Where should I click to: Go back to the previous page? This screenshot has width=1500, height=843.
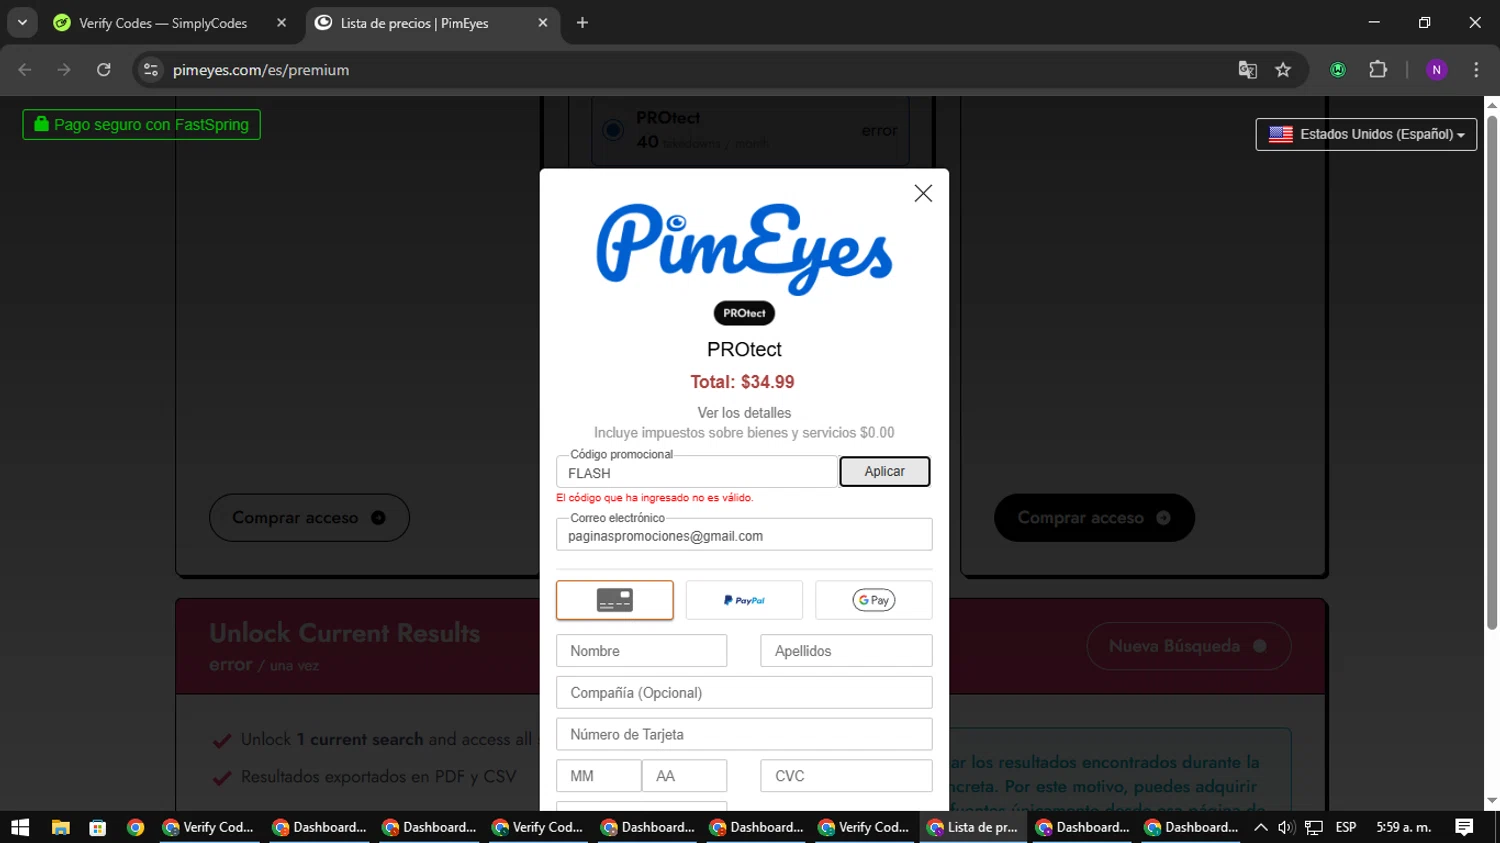coord(25,70)
